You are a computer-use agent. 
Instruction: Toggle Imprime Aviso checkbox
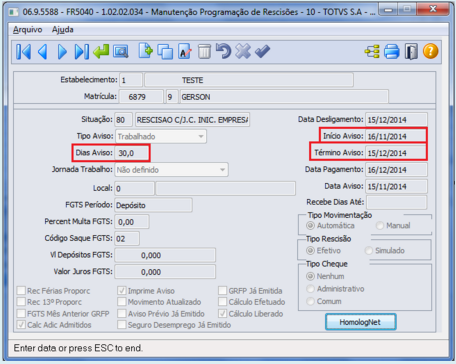click(x=122, y=291)
